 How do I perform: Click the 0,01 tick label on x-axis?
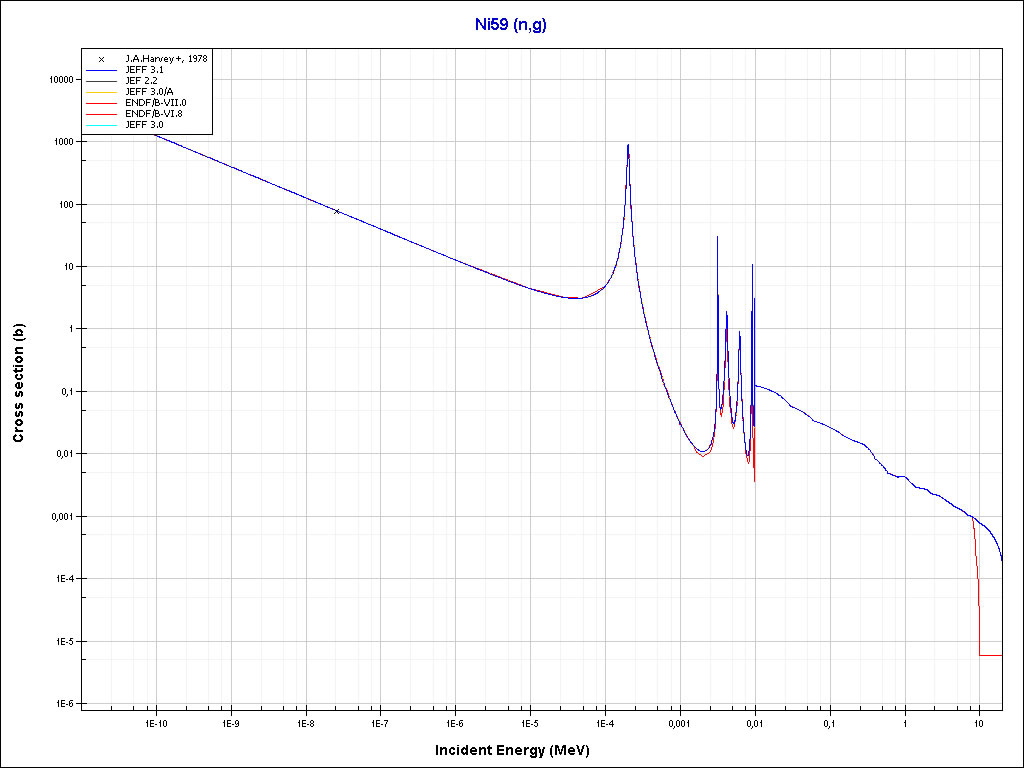754,723
